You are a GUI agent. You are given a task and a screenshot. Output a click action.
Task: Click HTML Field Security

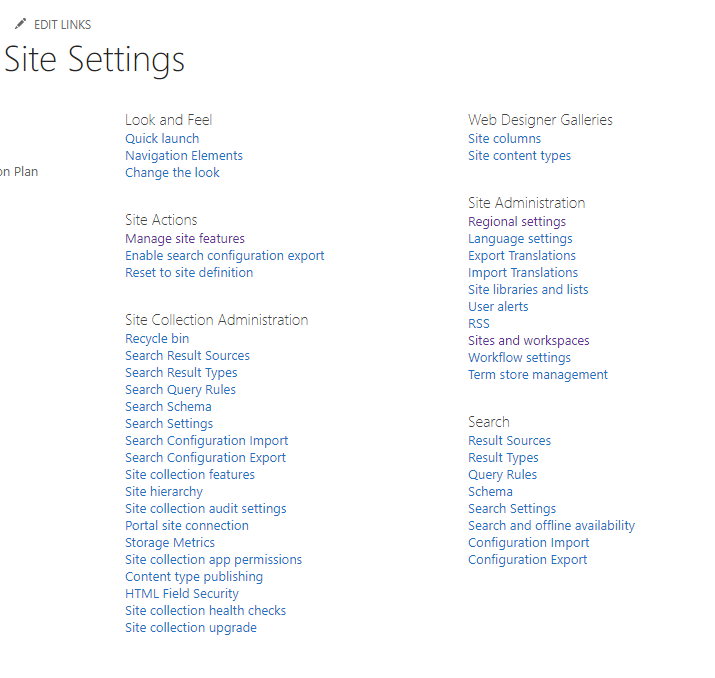182,594
